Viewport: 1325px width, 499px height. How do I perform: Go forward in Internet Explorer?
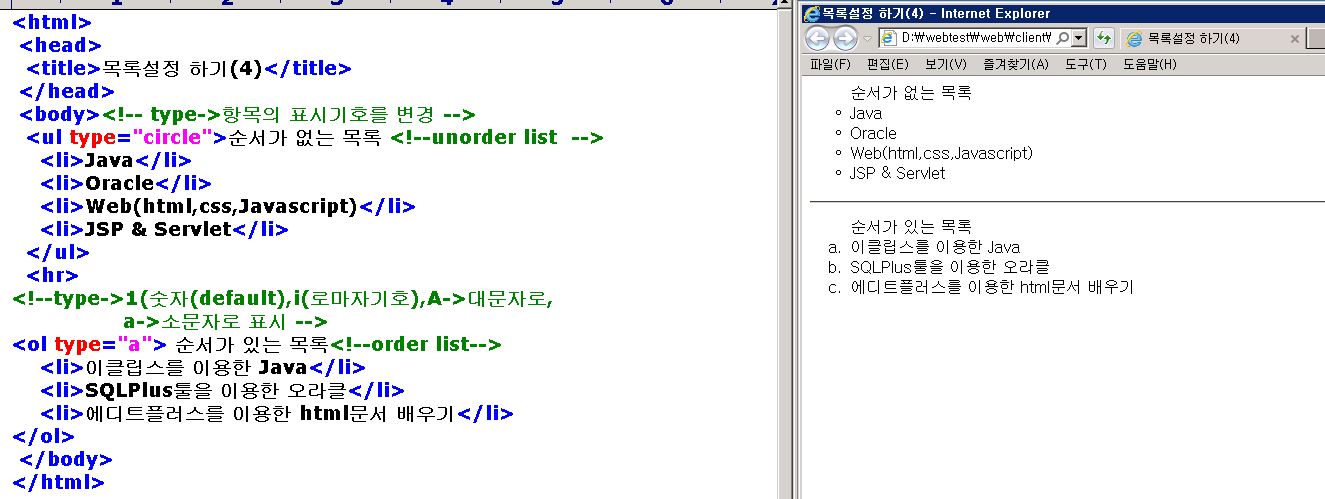845,38
